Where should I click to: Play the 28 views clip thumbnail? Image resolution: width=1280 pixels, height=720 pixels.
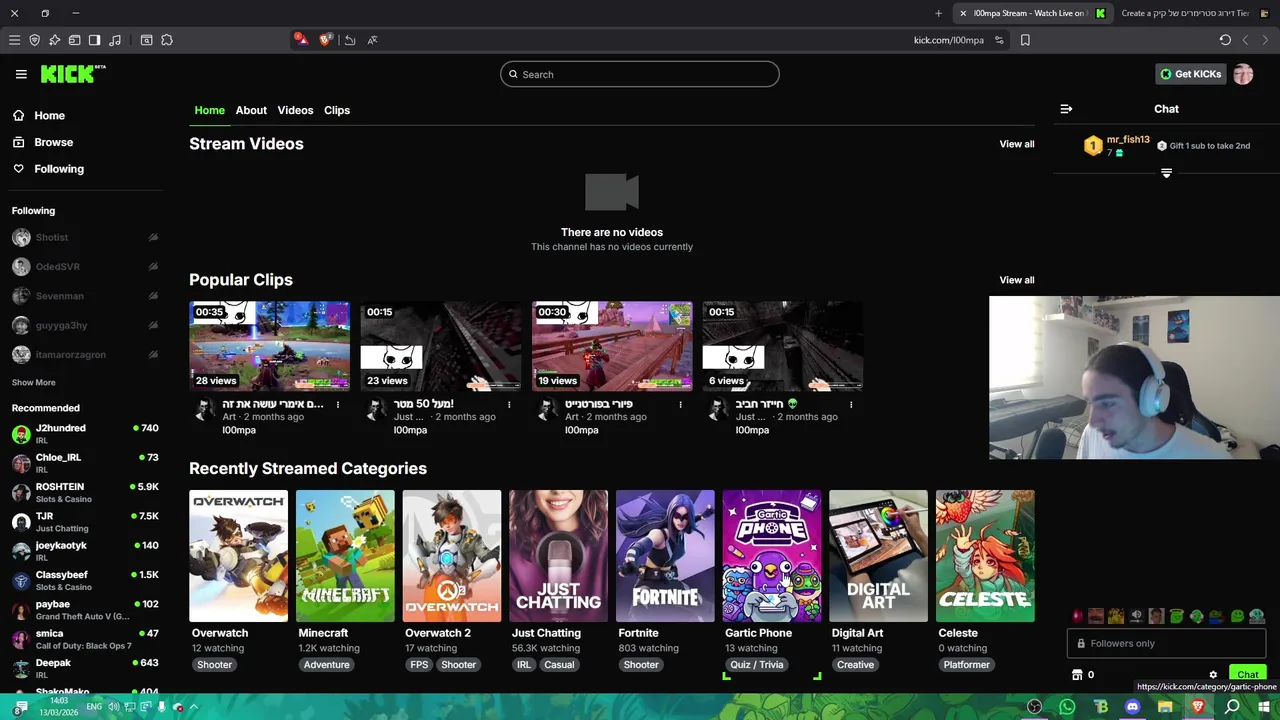[269, 346]
